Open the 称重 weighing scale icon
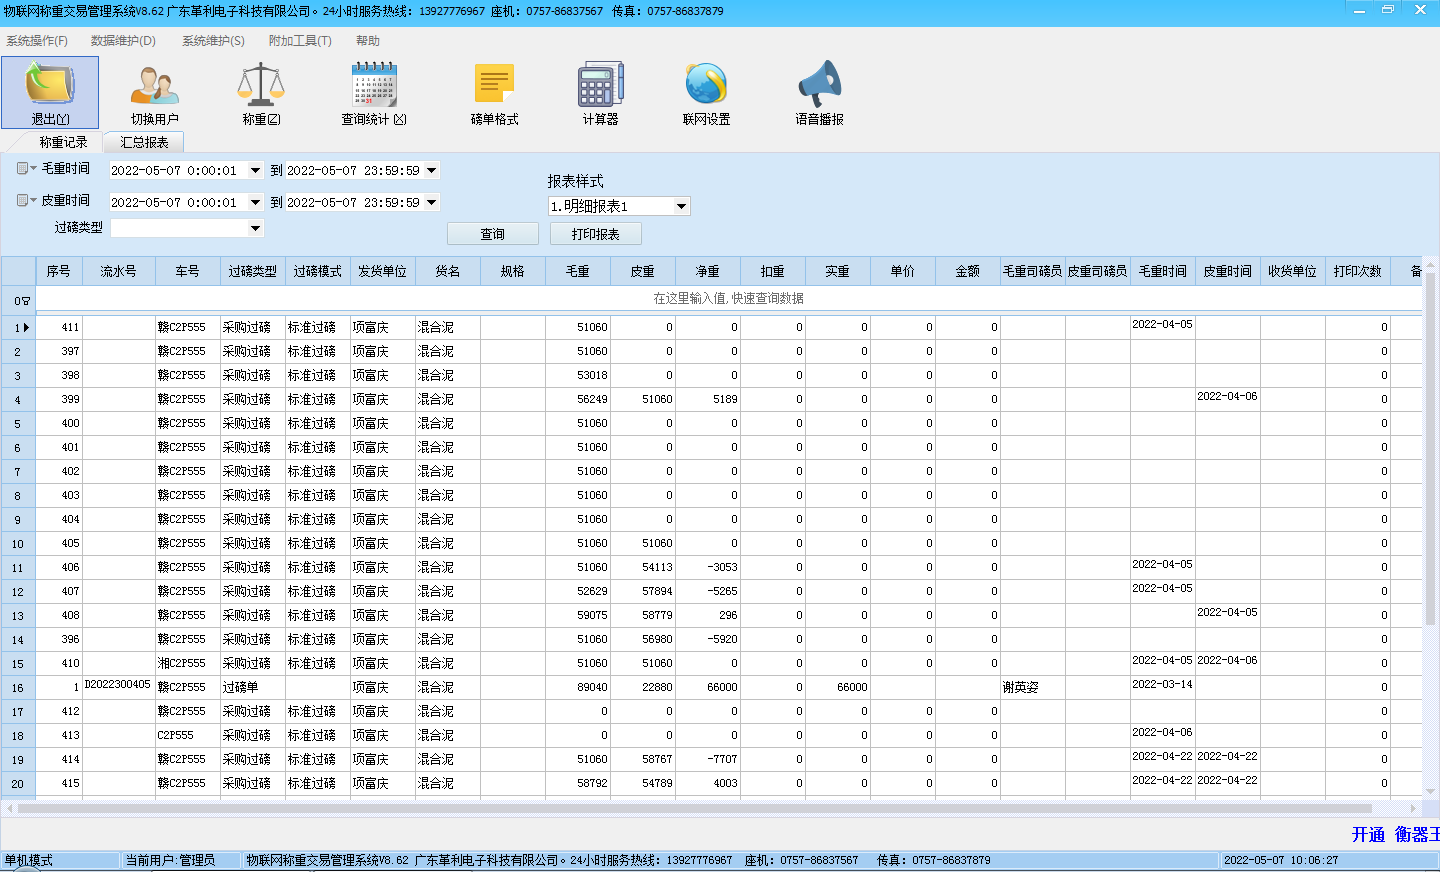Viewport: 1440px width, 872px height. click(x=261, y=86)
